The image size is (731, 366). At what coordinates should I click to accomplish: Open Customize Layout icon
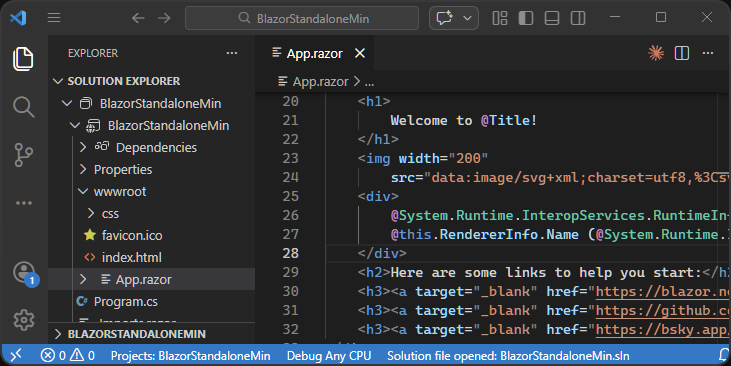tap(500, 18)
